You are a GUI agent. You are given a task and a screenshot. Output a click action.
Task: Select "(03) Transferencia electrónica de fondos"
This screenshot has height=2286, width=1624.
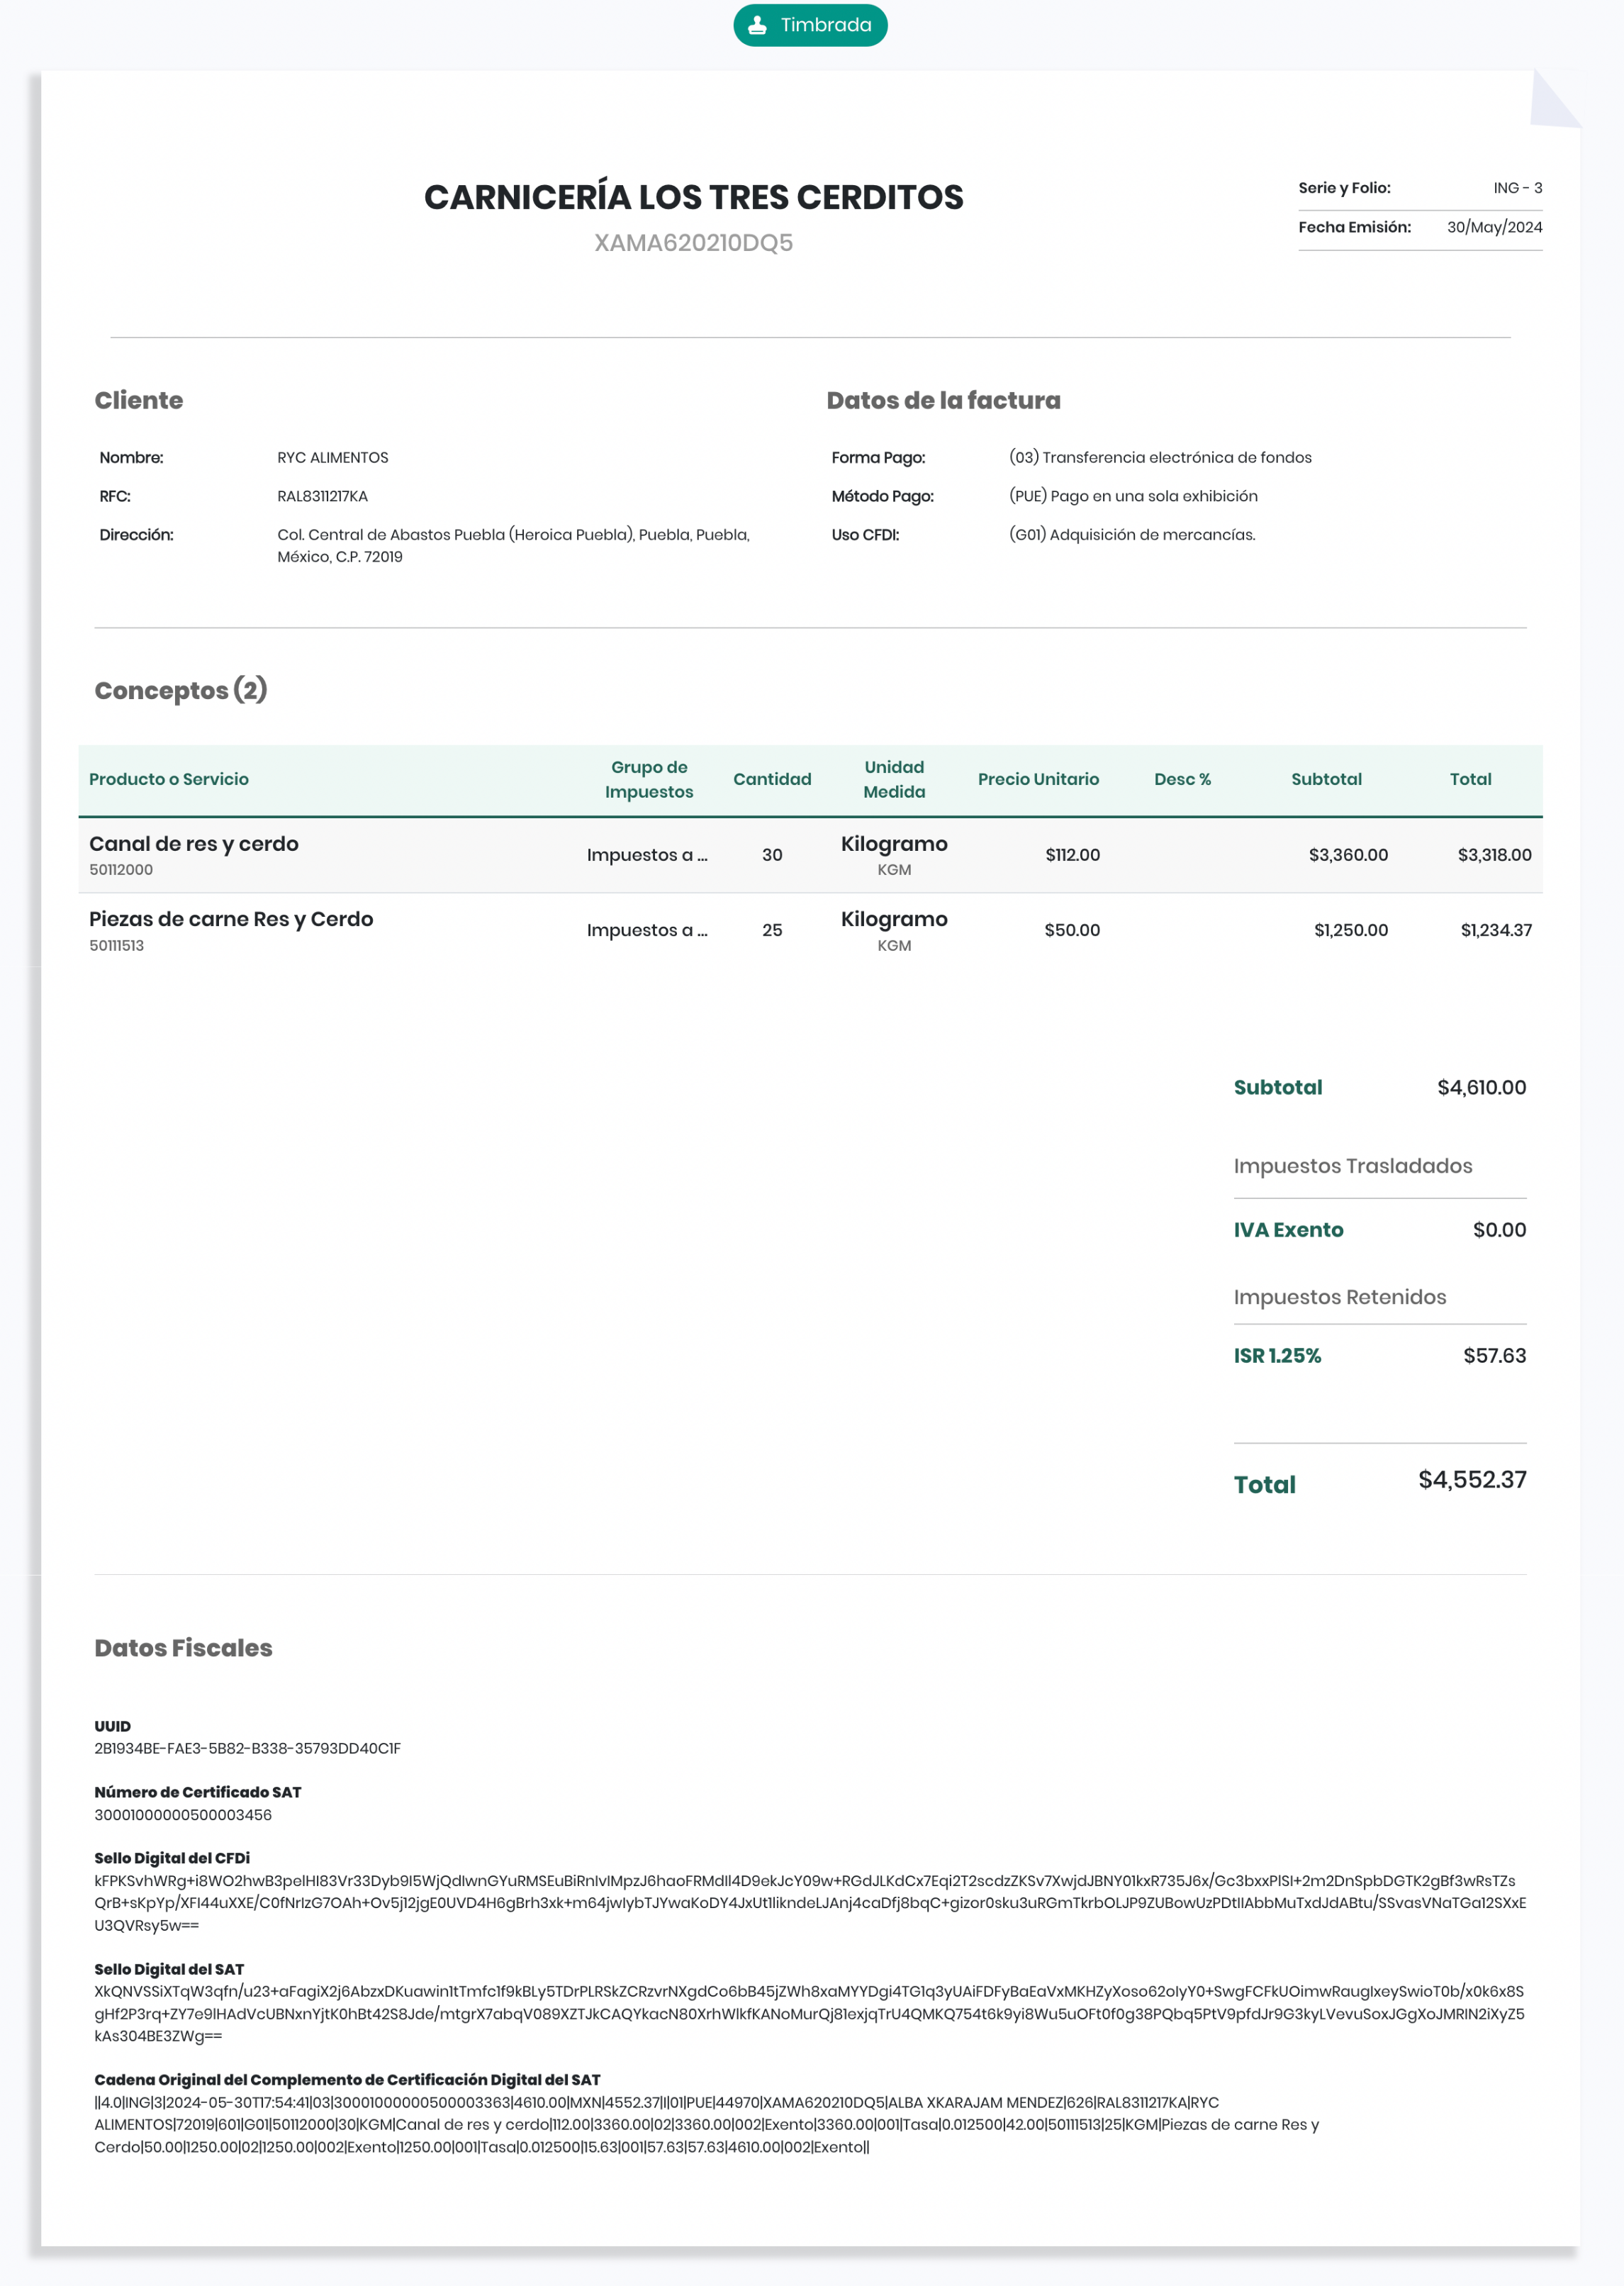click(1161, 458)
